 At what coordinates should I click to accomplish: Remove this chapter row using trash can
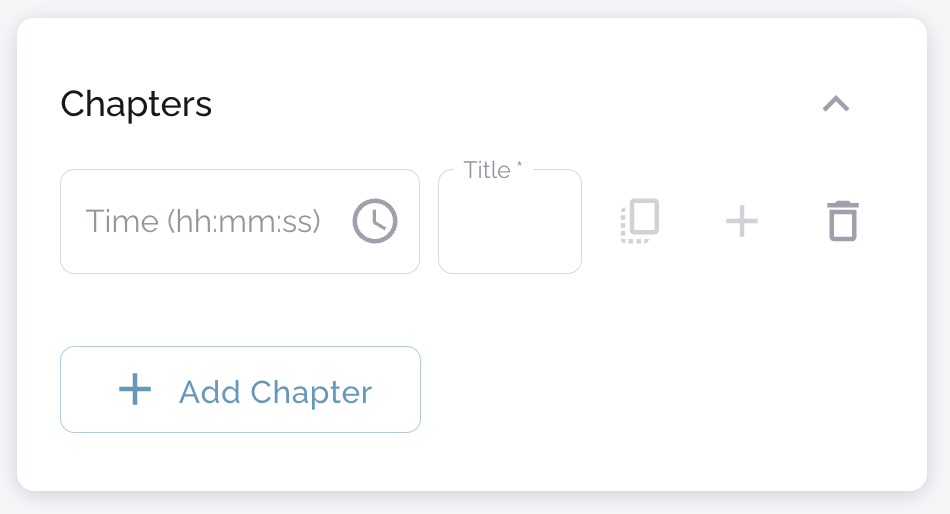(x=843, y=221)
